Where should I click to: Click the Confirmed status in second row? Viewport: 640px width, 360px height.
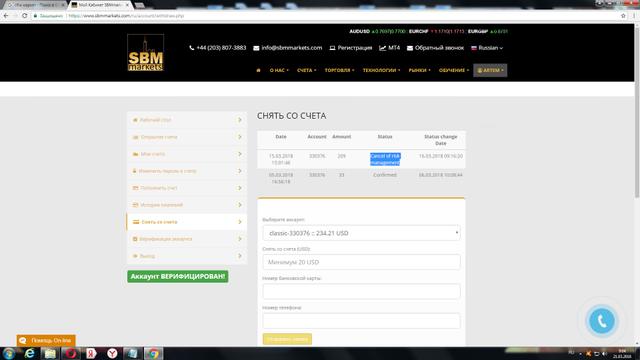385,175
